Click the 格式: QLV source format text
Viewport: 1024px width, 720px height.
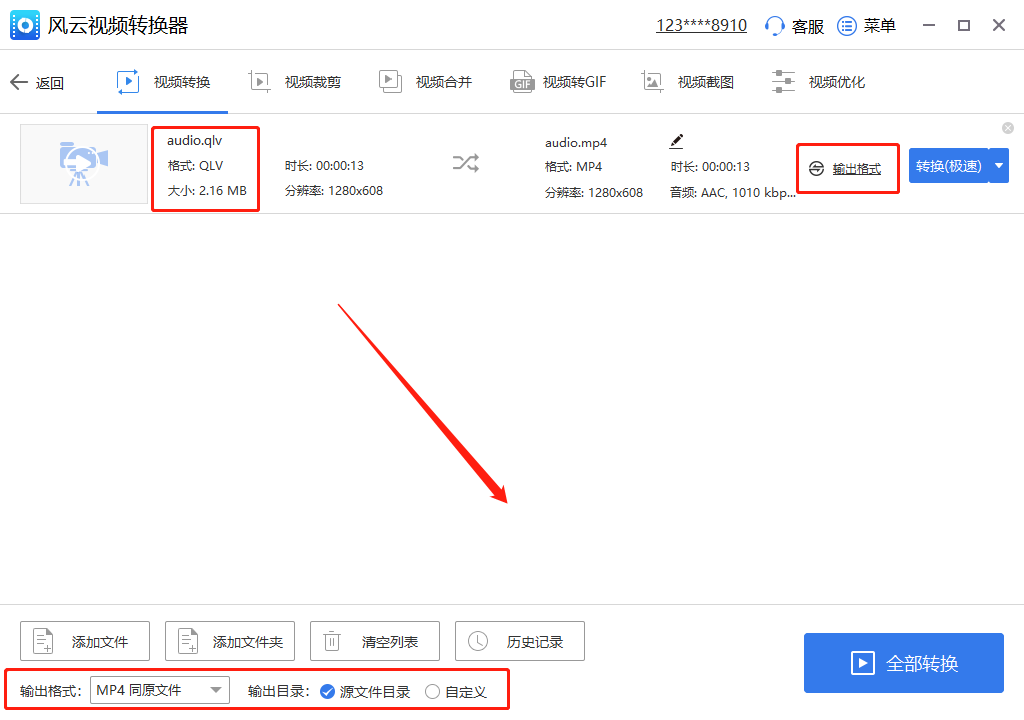(x=195, y=165)
